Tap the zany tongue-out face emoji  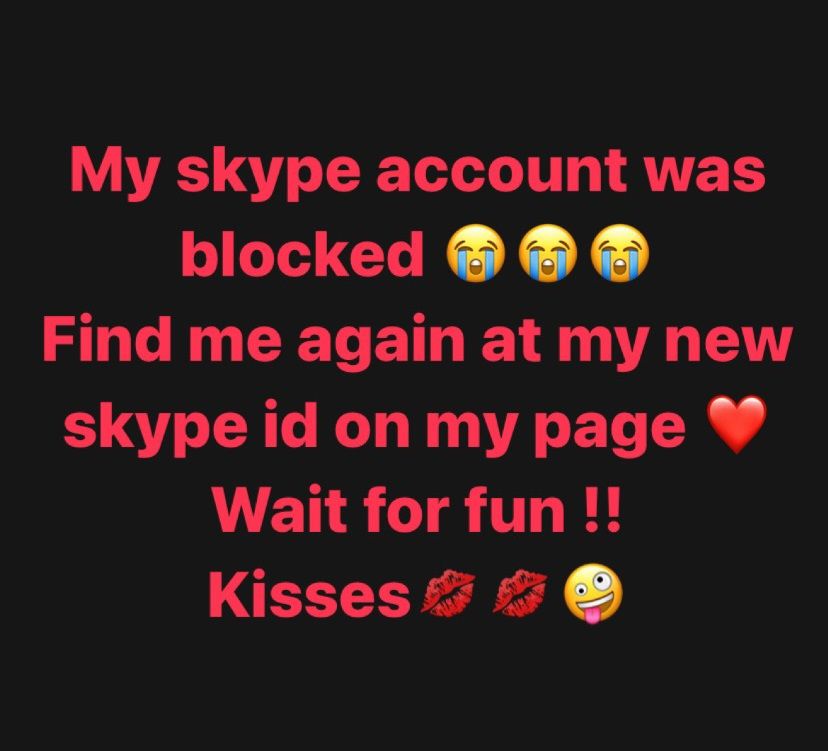593,594
